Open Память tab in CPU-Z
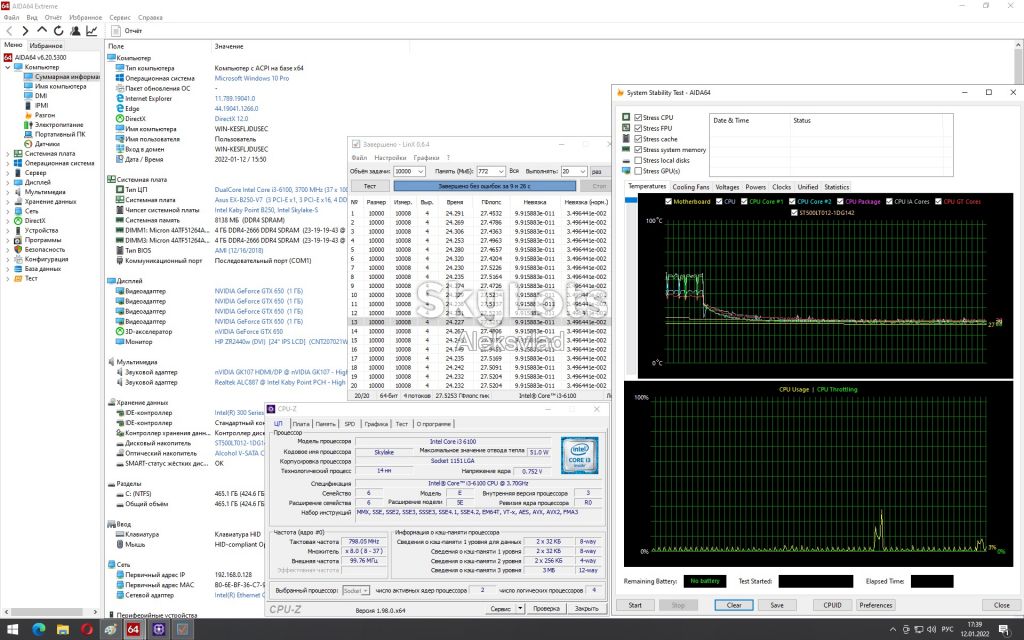 click(325, 424)
